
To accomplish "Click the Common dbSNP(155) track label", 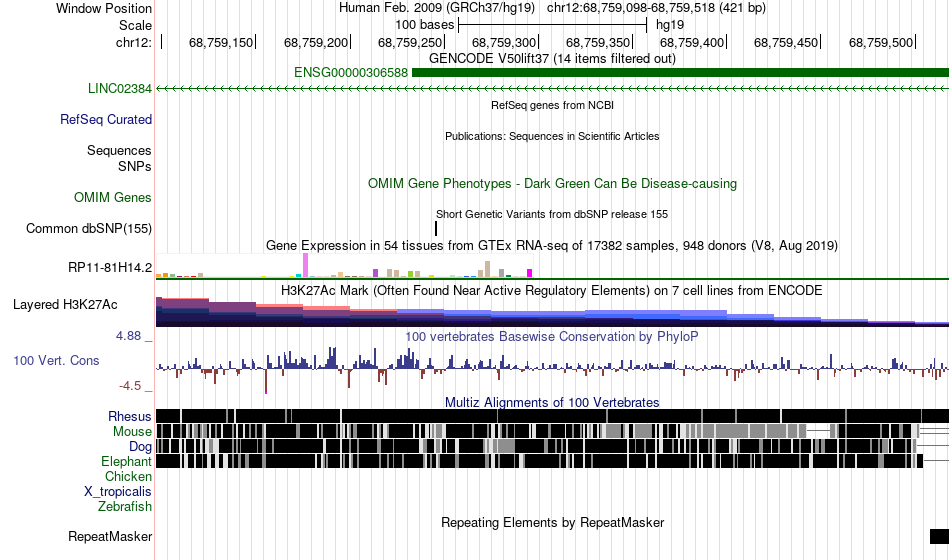I will point(89,228).
